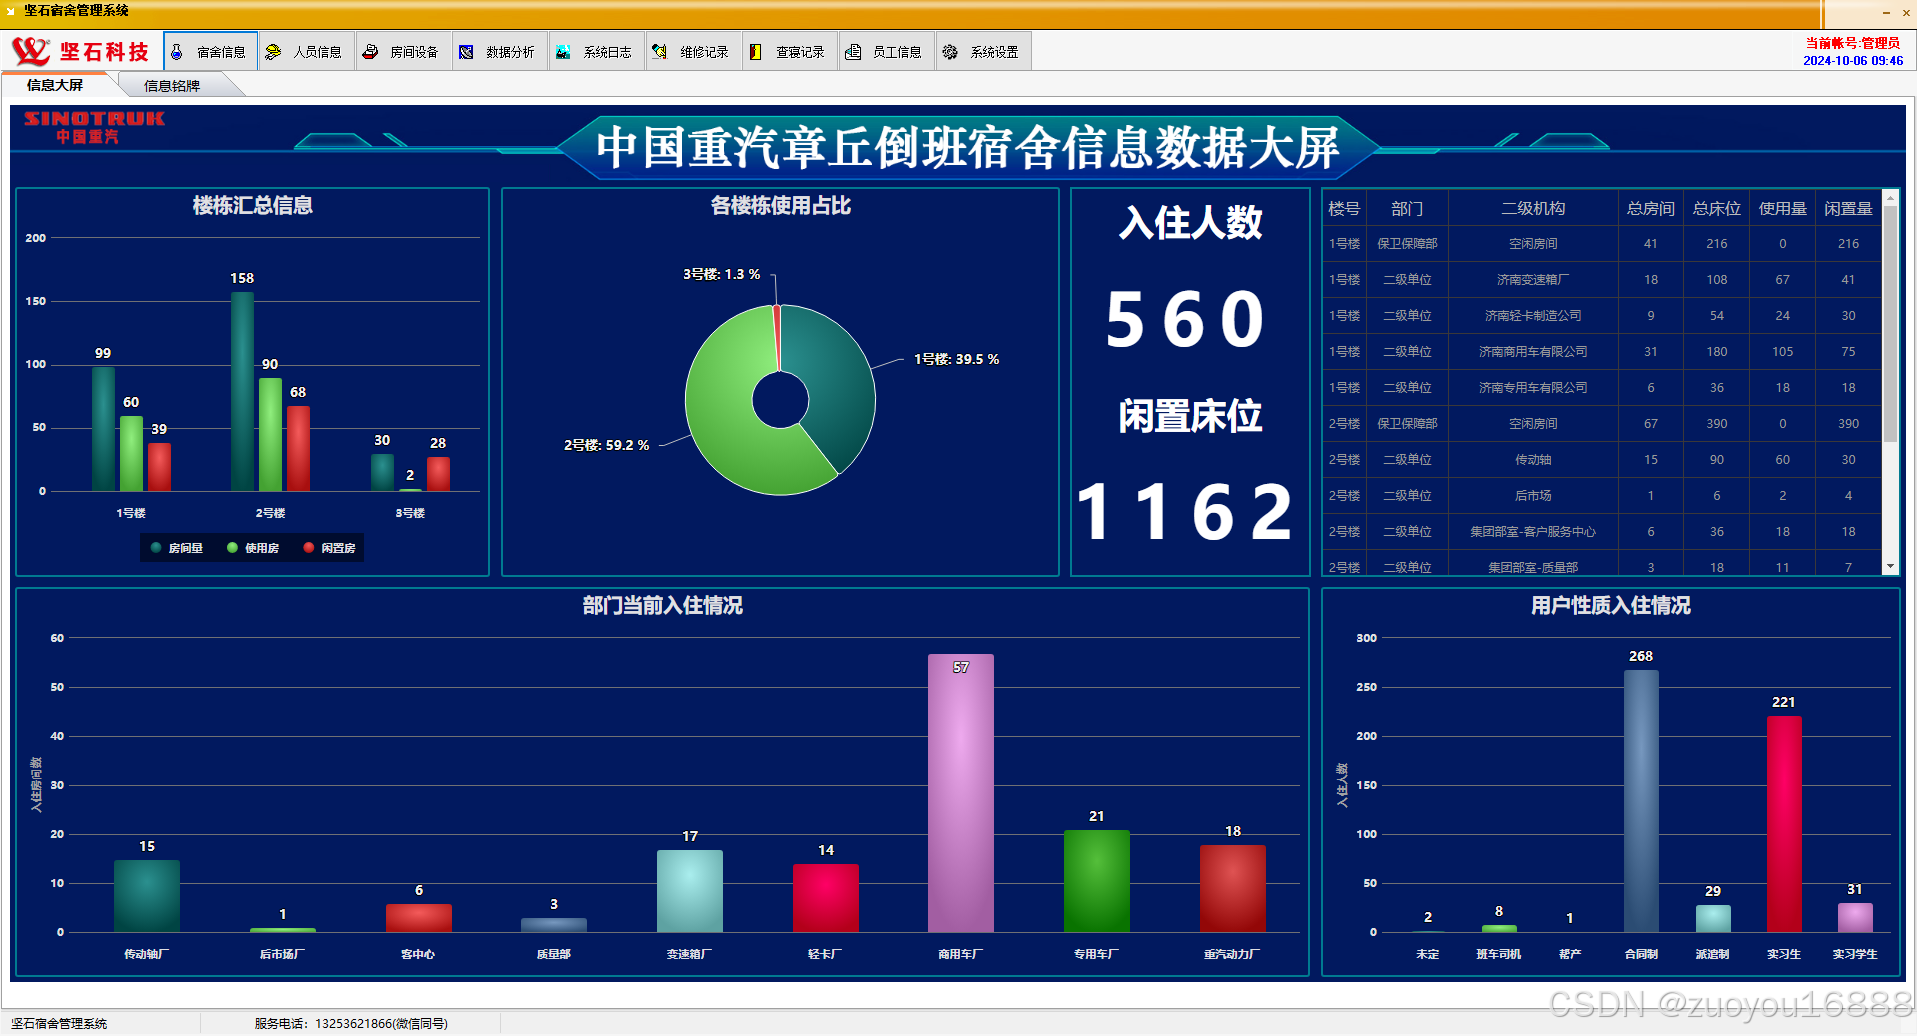Open the 查寝记录 toolbar button
Screen dimensions: 1917x1036
coord(790,52)
